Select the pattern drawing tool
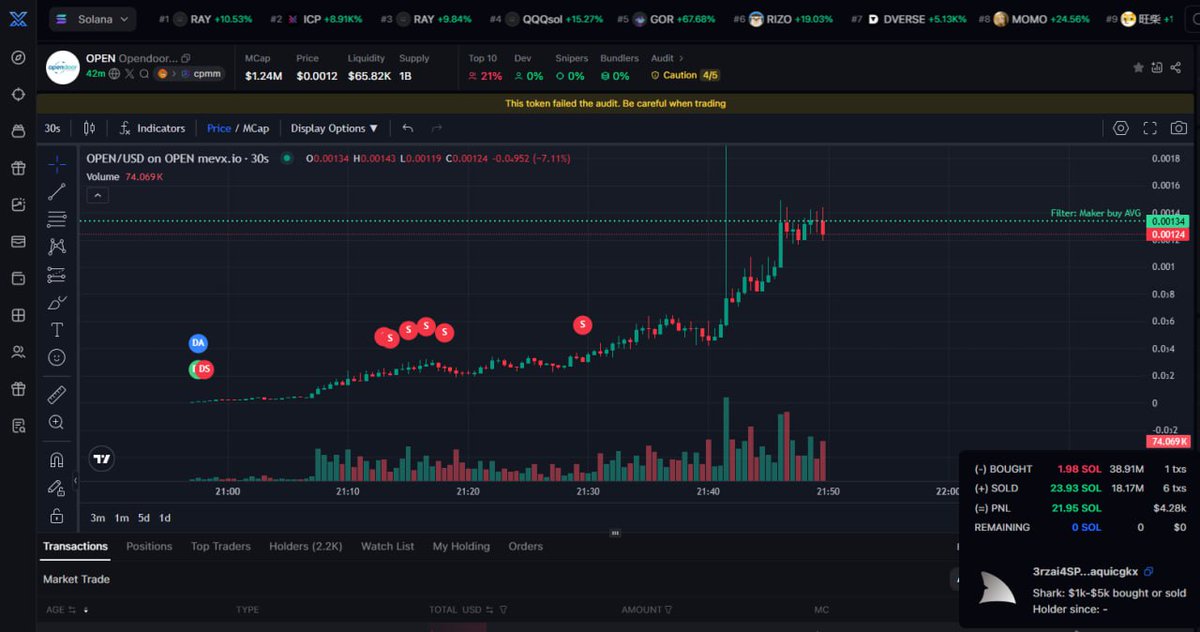 pos(57,246)
